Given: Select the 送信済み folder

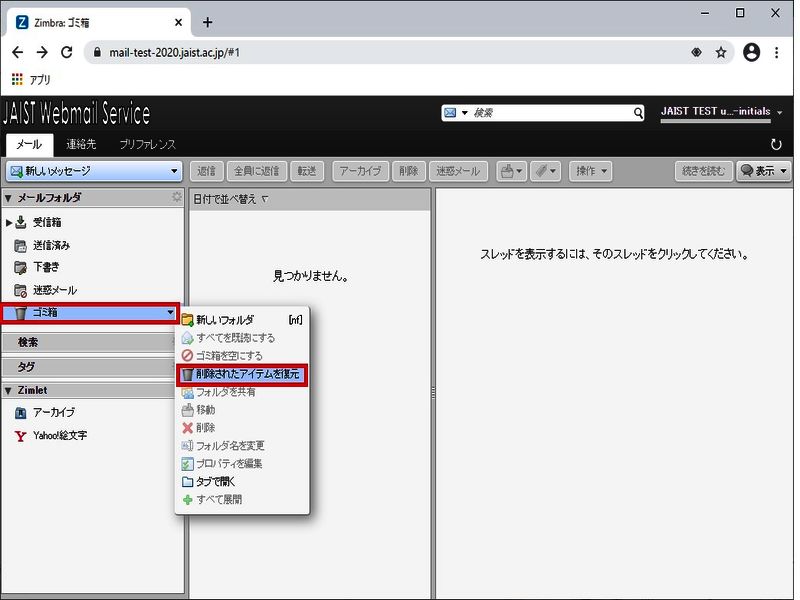Looking at the screenshot, I should (51, 245).
